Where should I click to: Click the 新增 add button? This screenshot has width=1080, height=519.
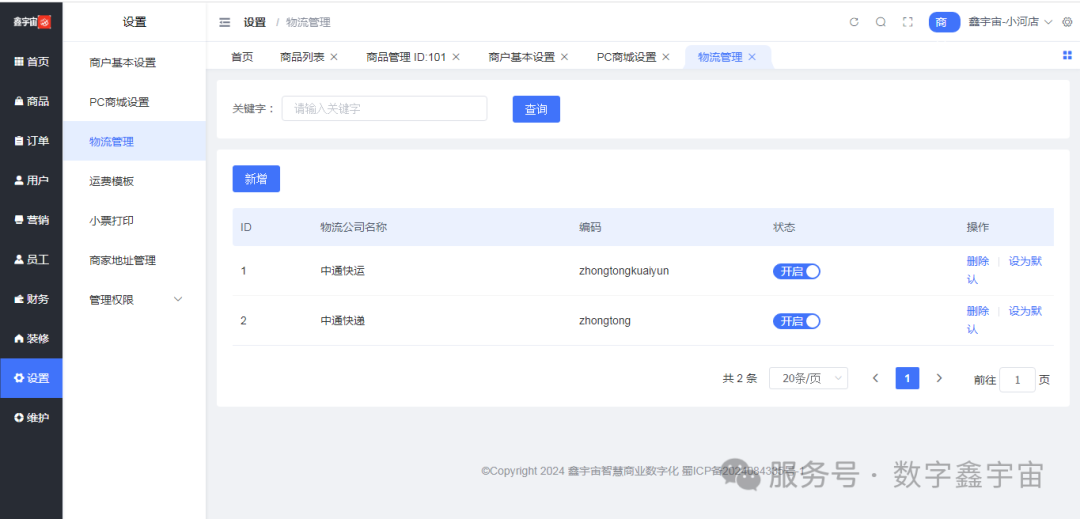click(256, 179)
